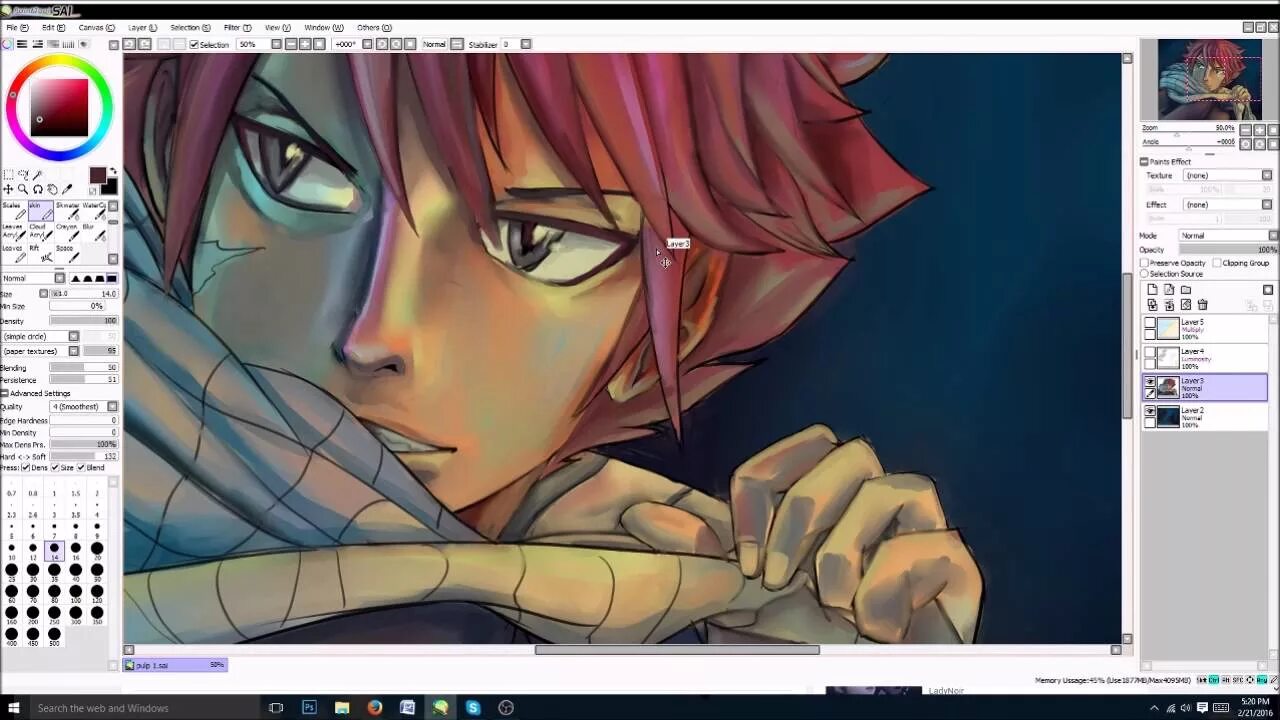Select the zoom magnifier tool
The height and width of the screenshot is (720, 1280).
23,189
